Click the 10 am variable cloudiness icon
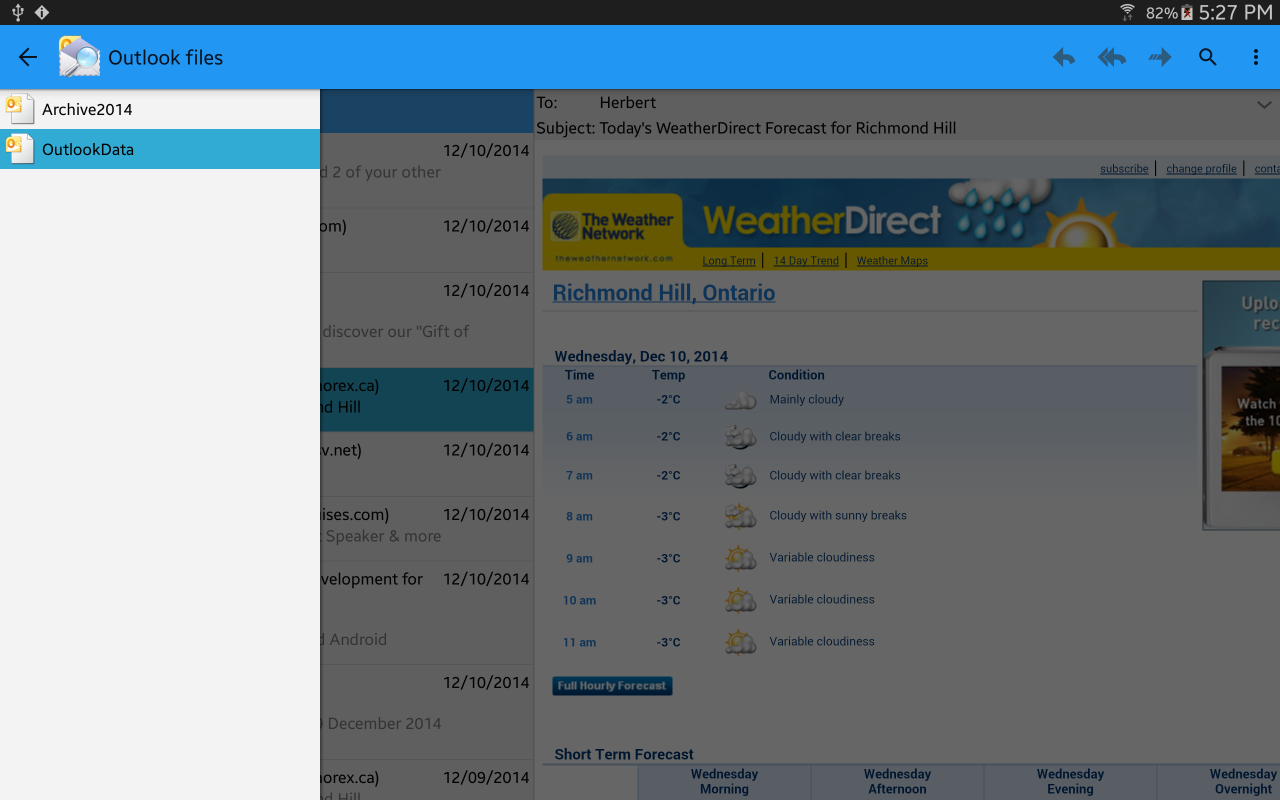Image resolution: width=1280 pixels, height=800 pixels. (x=740, y=600)
